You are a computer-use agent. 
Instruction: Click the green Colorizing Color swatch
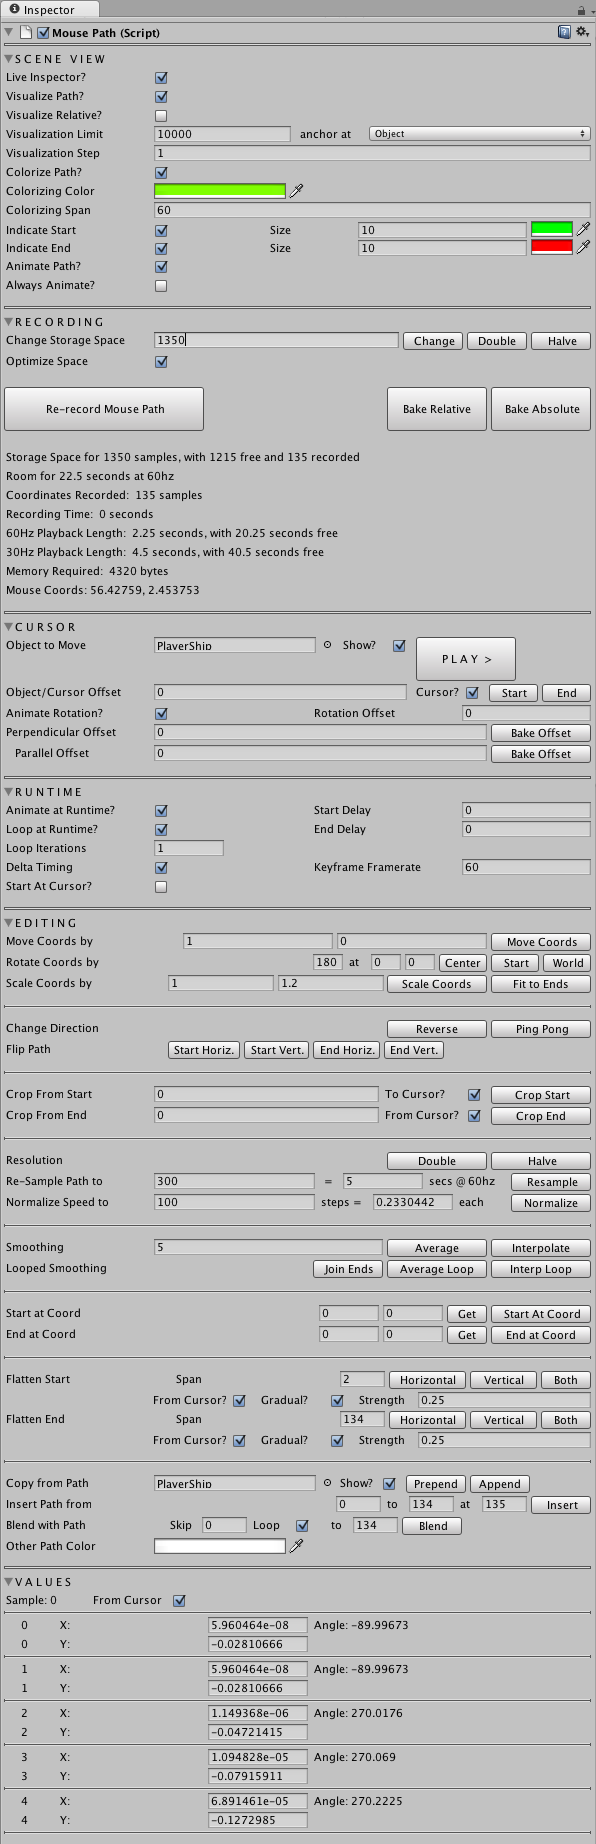pyautogui.click(x=220, y=191)
